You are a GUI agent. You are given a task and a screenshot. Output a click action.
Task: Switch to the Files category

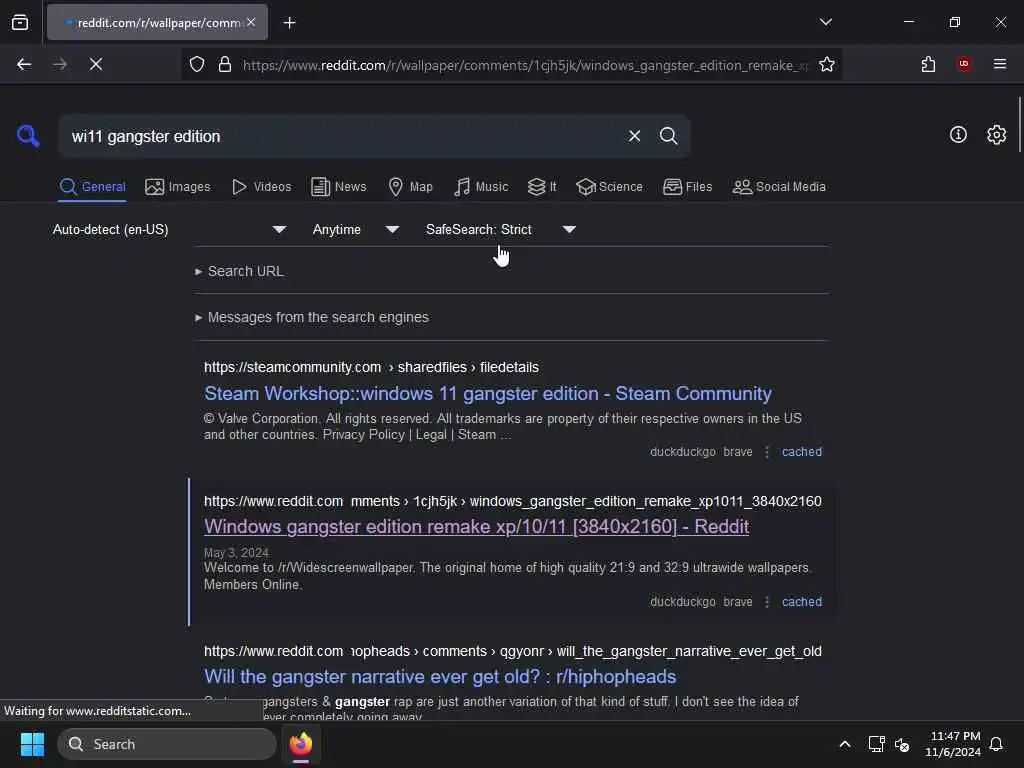(x=687, y=187)
